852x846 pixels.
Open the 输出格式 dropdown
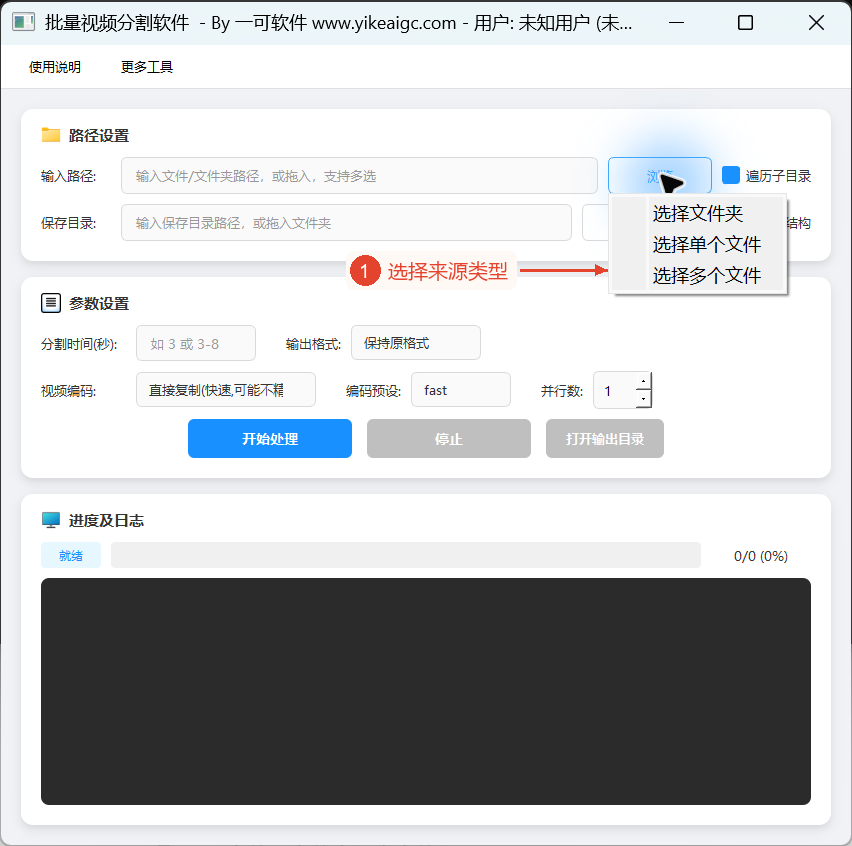416,343
